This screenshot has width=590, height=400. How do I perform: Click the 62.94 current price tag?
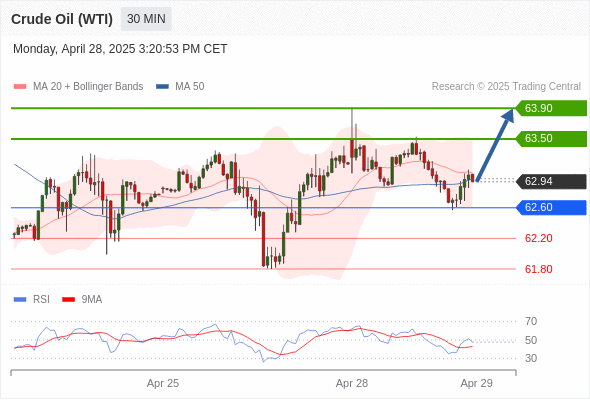tap(551, 181)
